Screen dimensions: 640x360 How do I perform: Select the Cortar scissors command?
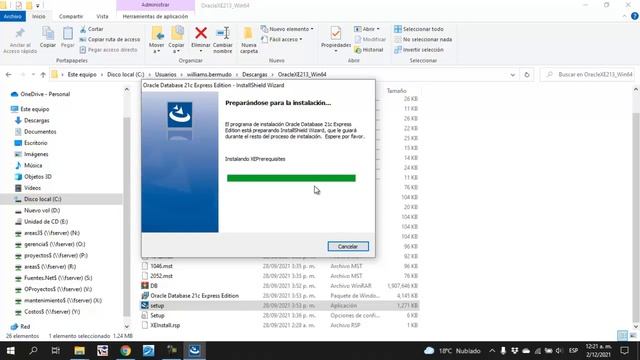click(x=92, y=29)
